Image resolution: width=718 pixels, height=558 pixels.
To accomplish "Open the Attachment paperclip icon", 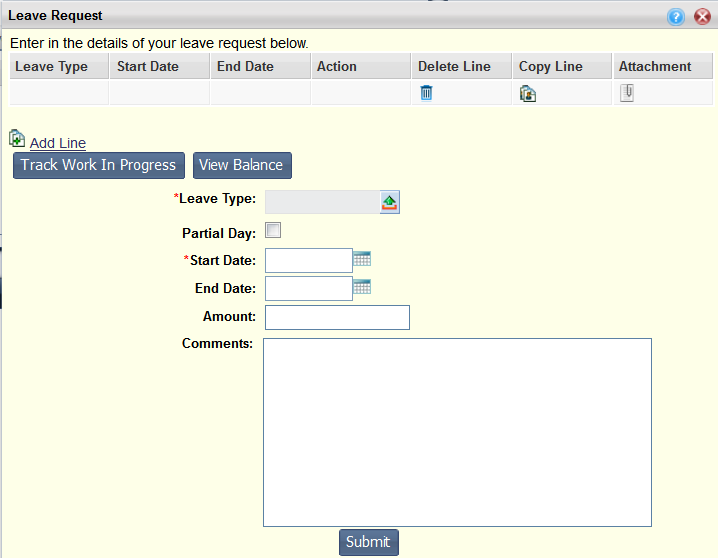I will click(x=627, y=93).
